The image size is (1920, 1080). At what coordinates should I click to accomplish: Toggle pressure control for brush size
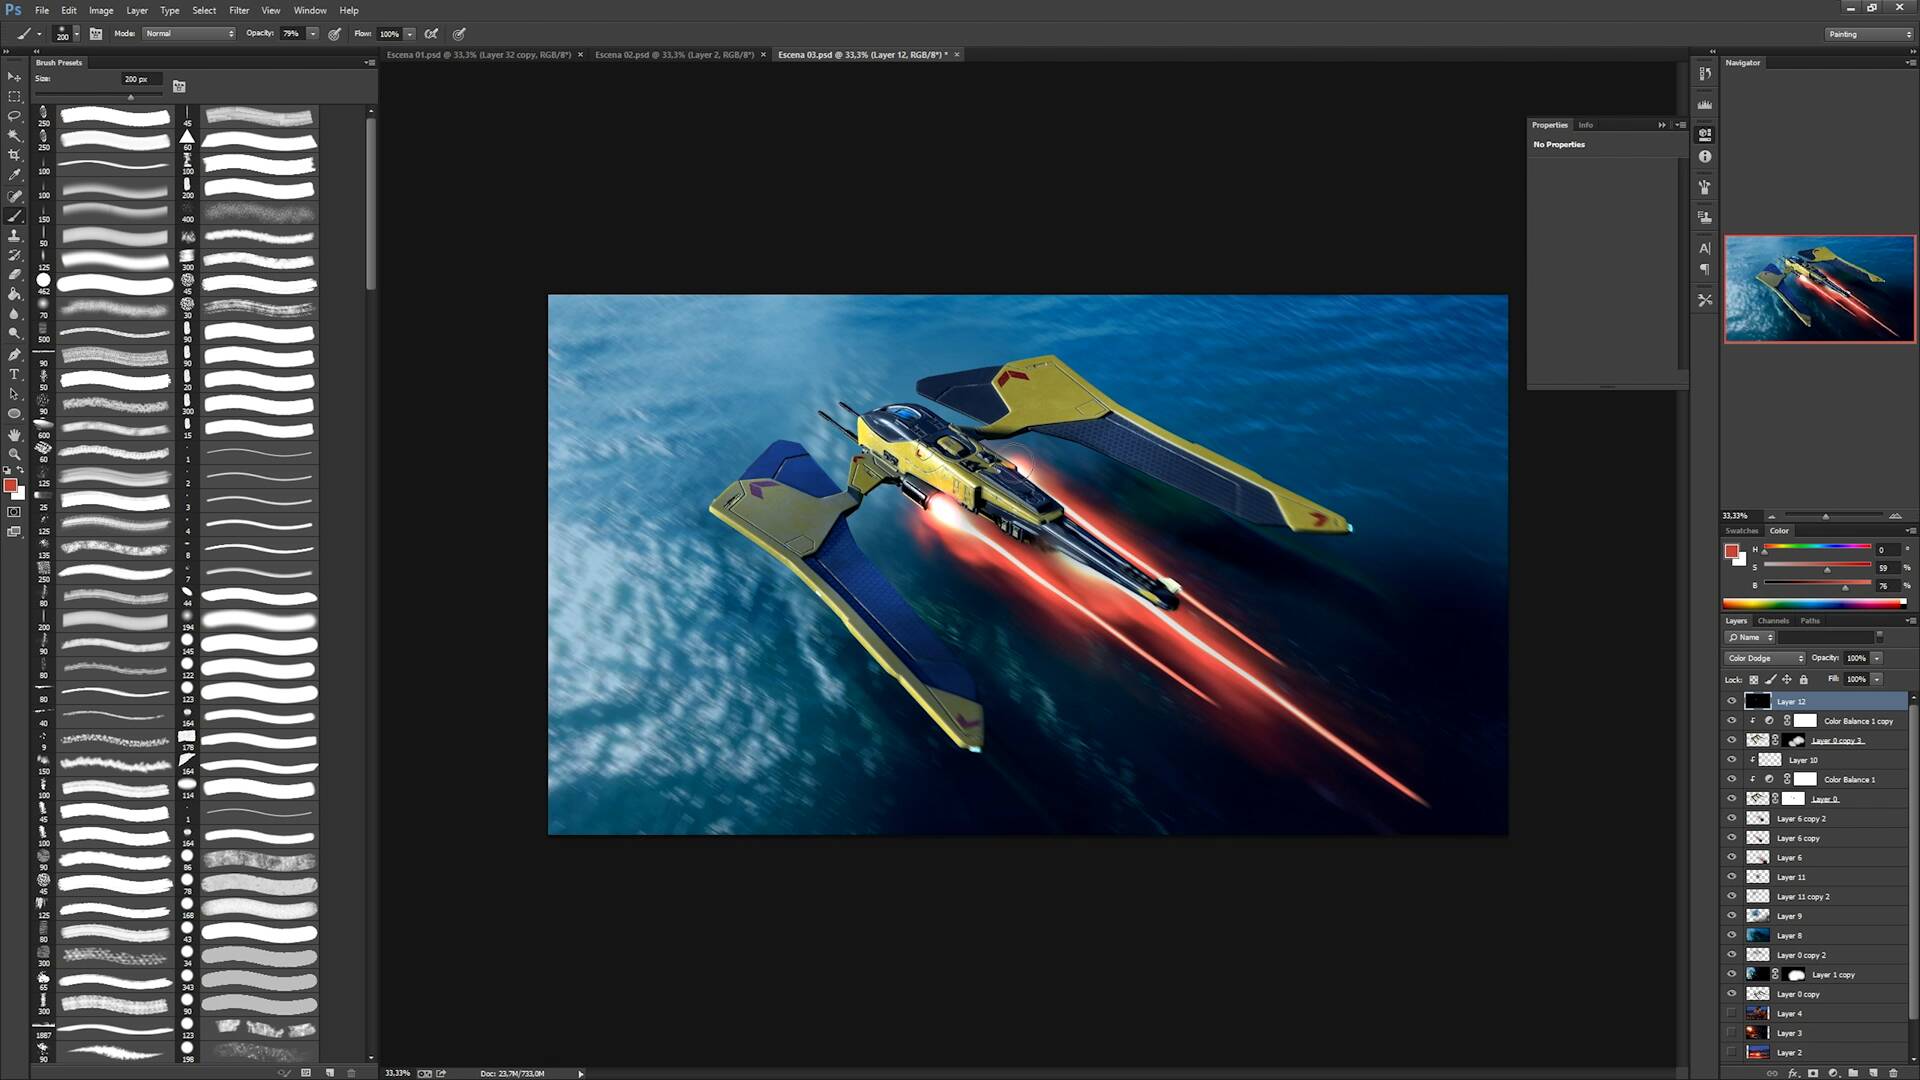click(x=459, y=34)
